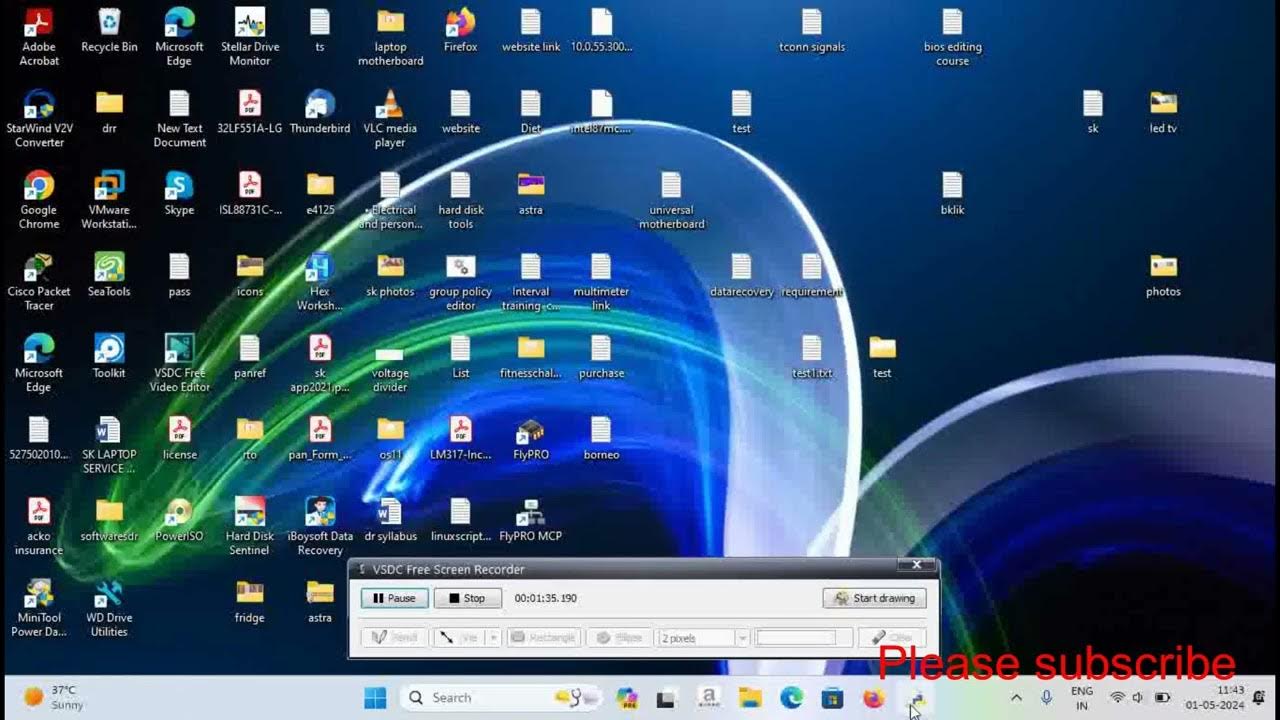Close the VSDC Free Screen Recorder window
Image resolution: width=1280 pixels, height=720 pixels.
tap(916, 565)
